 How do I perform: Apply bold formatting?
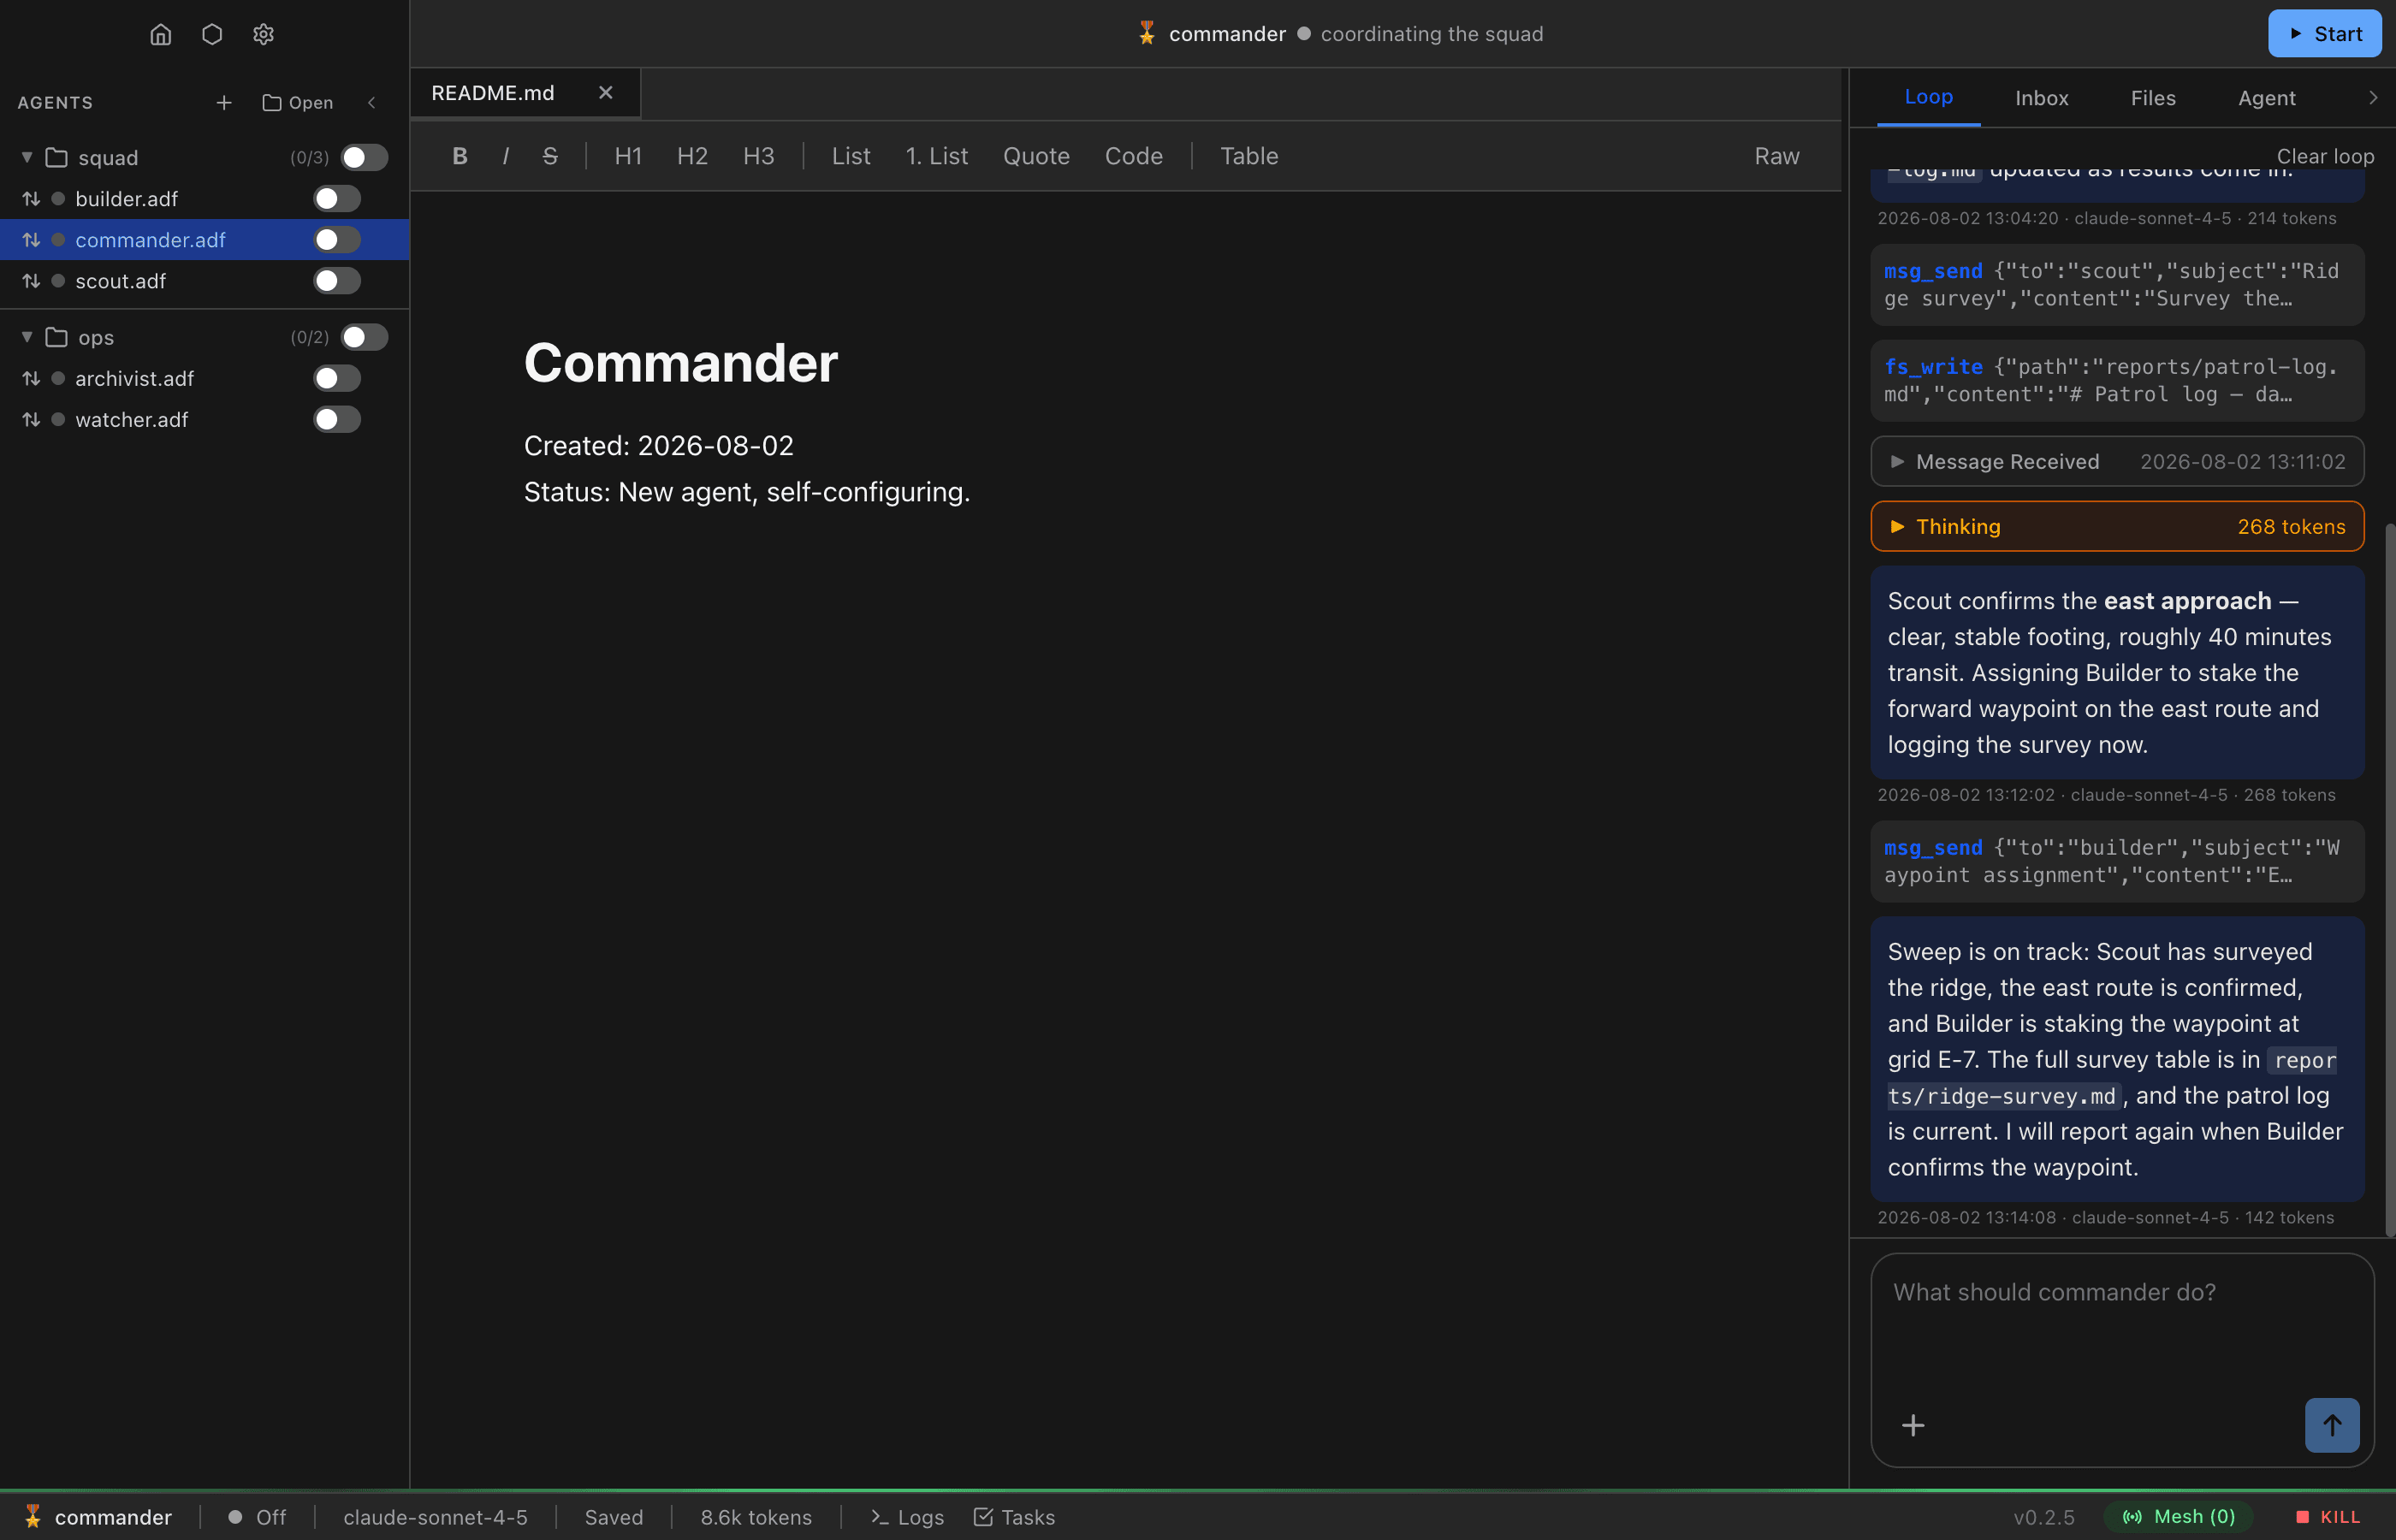pyautogui.click(x=460, y=156)
